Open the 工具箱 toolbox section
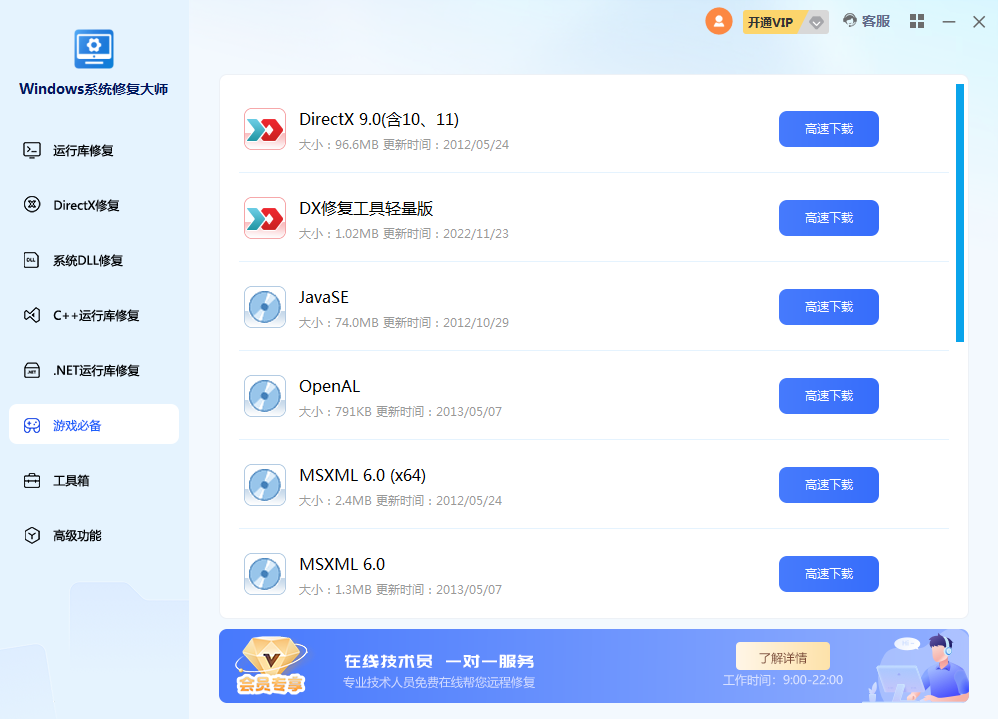Viewport: 998px width, 719px height. (x=71, y=480)
